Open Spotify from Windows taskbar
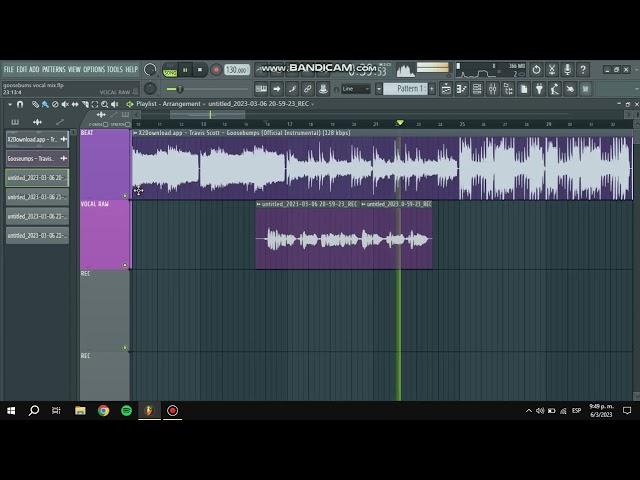 click(x=126, y=411)
